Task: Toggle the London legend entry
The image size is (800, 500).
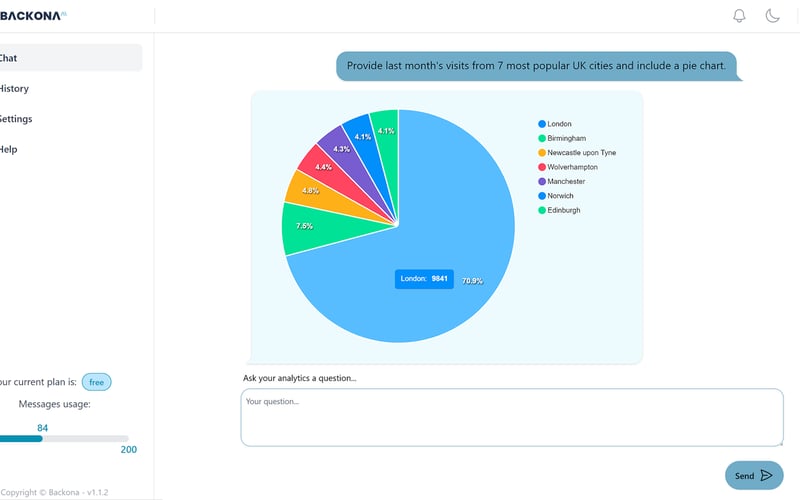Action: pos(555,124)
